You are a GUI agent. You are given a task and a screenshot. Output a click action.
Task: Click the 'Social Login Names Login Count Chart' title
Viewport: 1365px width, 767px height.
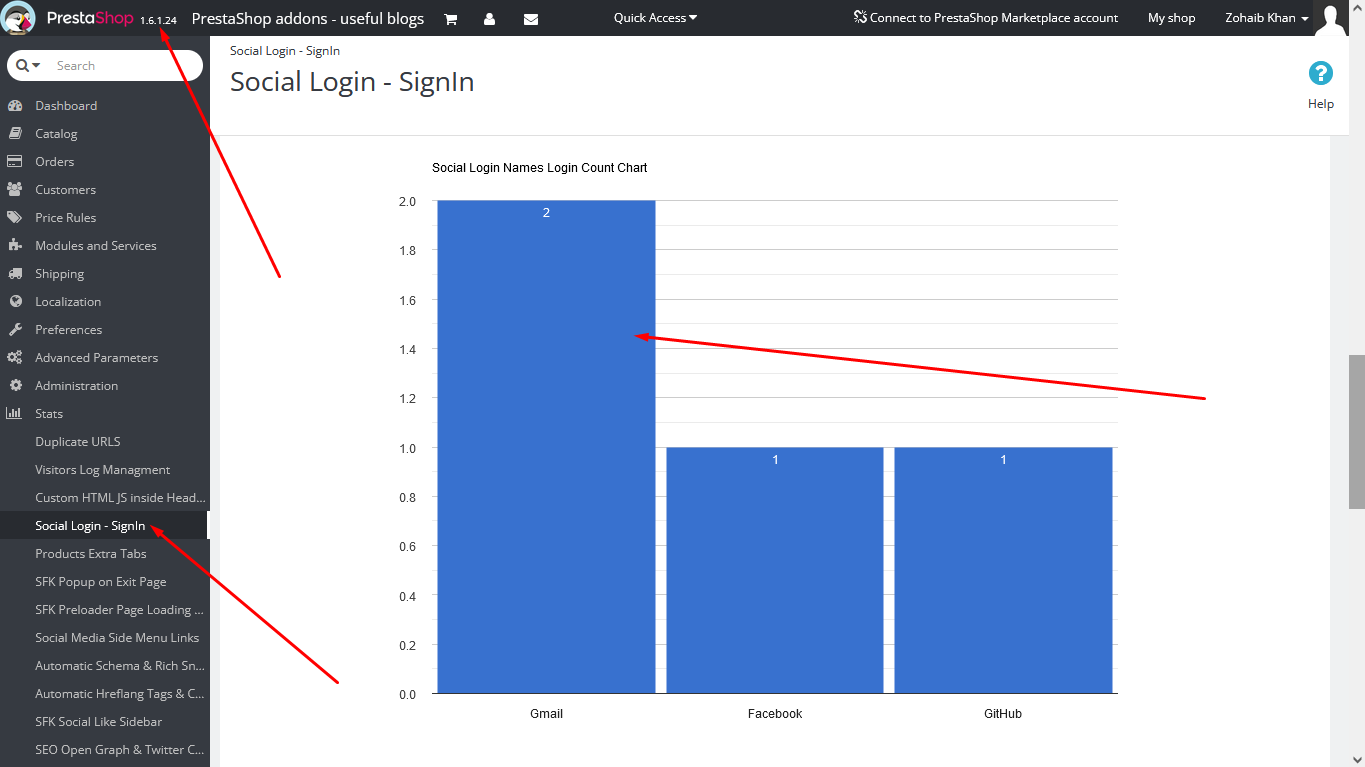coord(540,168)
